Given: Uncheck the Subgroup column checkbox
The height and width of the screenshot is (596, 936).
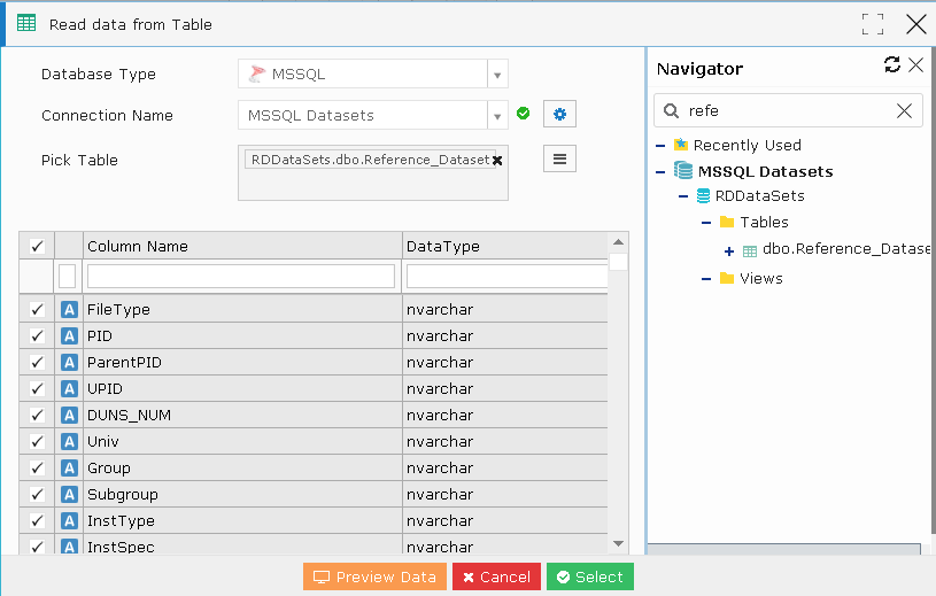Looking at the screenshot, I should click(x=37, y=494).
